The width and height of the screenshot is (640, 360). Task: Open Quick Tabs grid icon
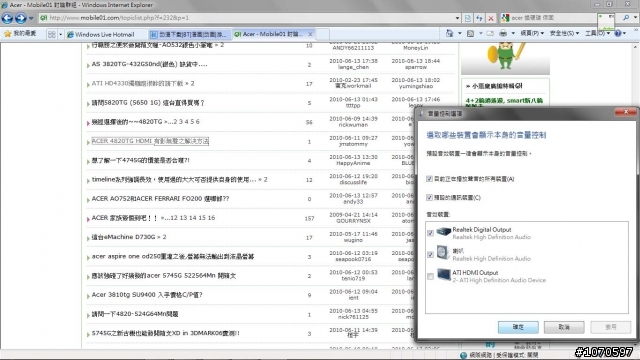point(52,34)
